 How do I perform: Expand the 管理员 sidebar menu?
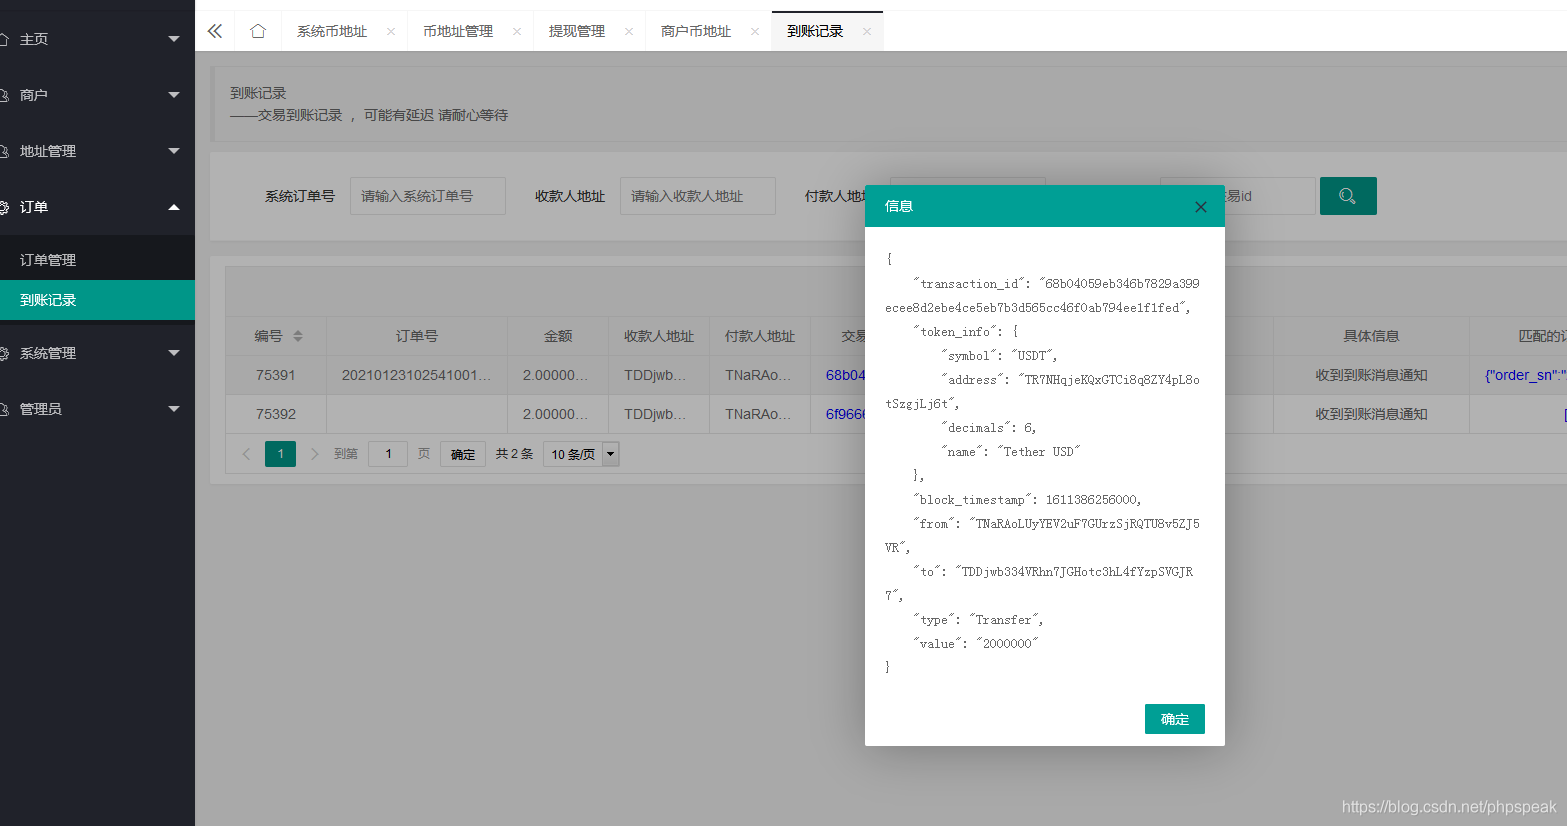click(x=97, y=409)
